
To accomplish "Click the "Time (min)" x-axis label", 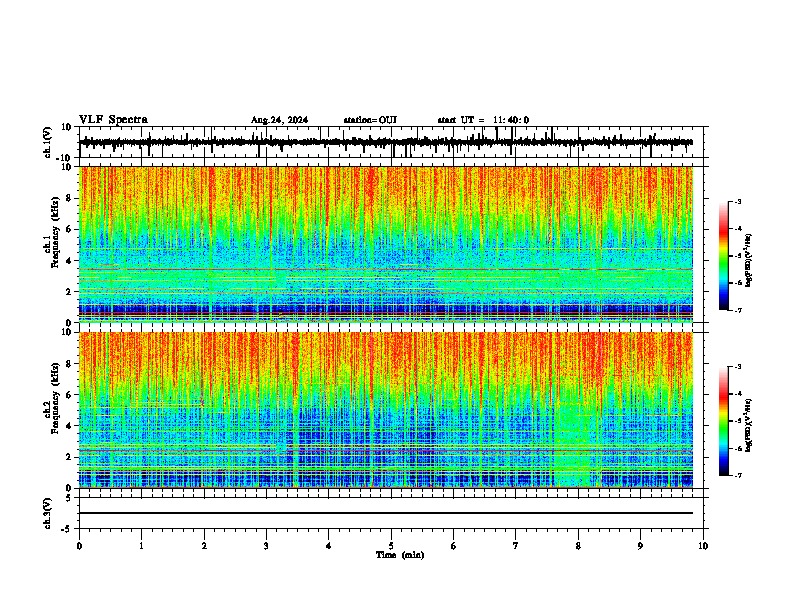I will coord(400,555).
